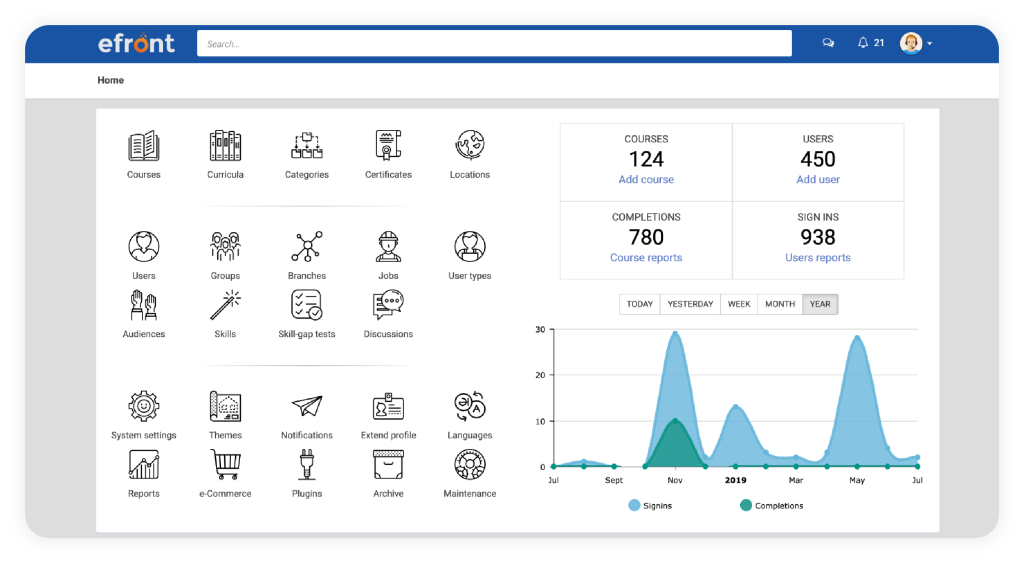Open the Branches network icon
The width and height of the screenshot is (1024, 563).
tap(306, 247)
